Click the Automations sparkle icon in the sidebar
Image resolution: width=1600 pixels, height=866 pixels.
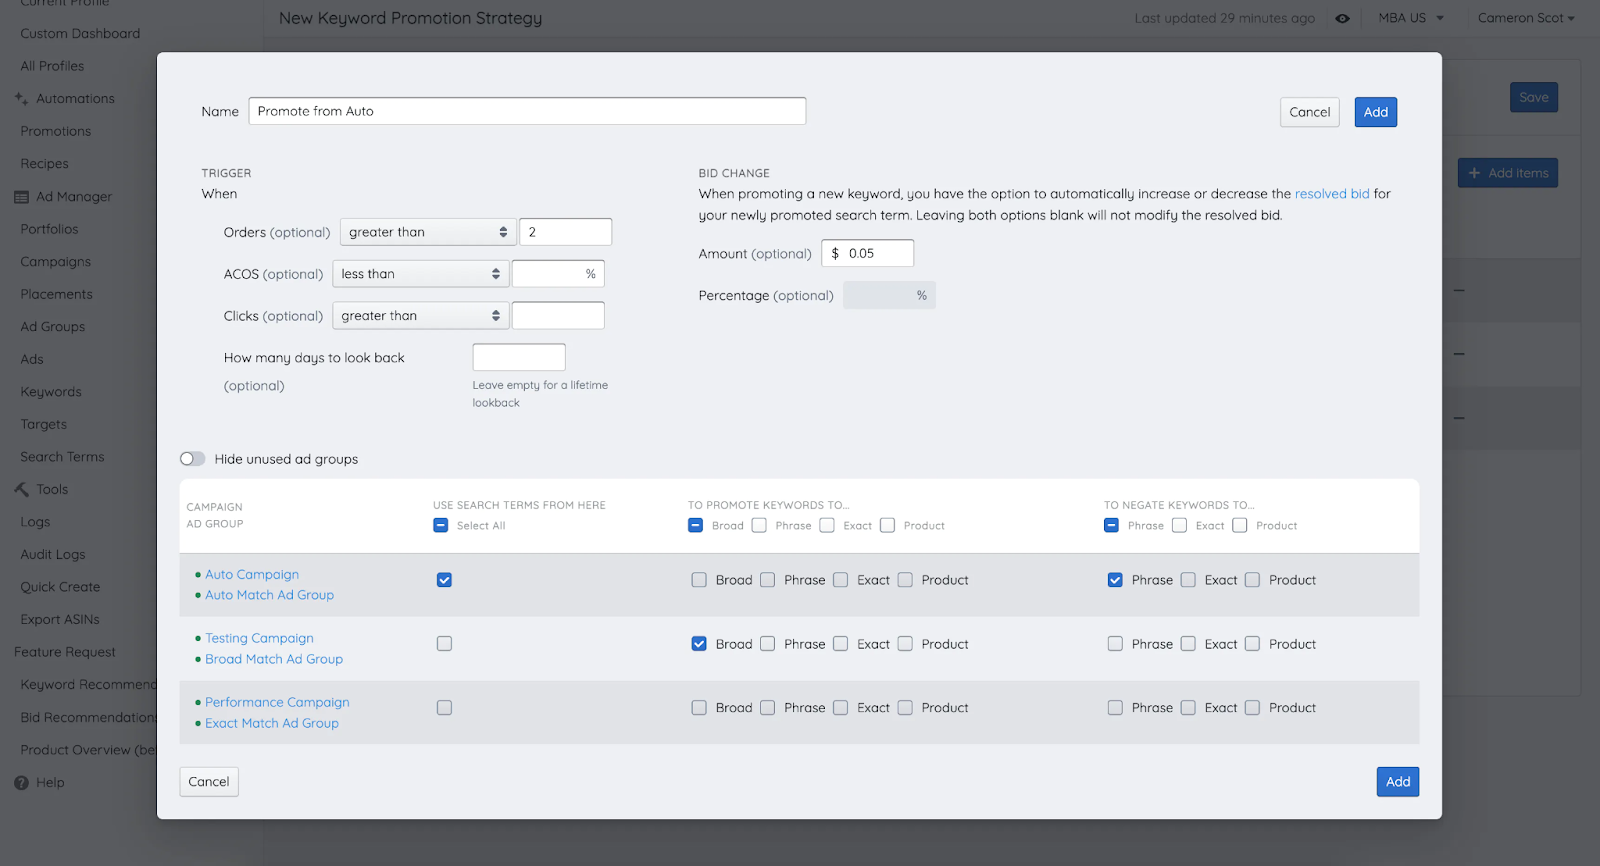pyautogui.click(x=21, y=98)
